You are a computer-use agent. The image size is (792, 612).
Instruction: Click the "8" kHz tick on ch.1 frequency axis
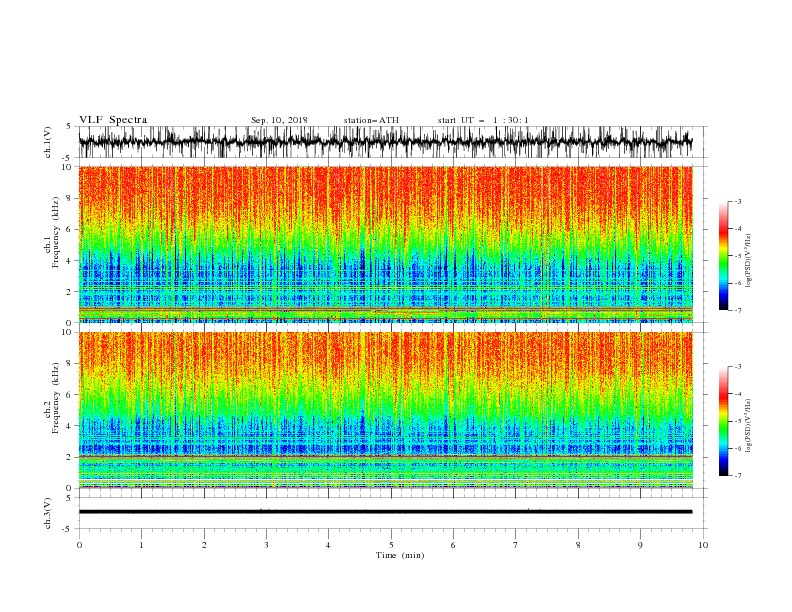pos(69,198)
